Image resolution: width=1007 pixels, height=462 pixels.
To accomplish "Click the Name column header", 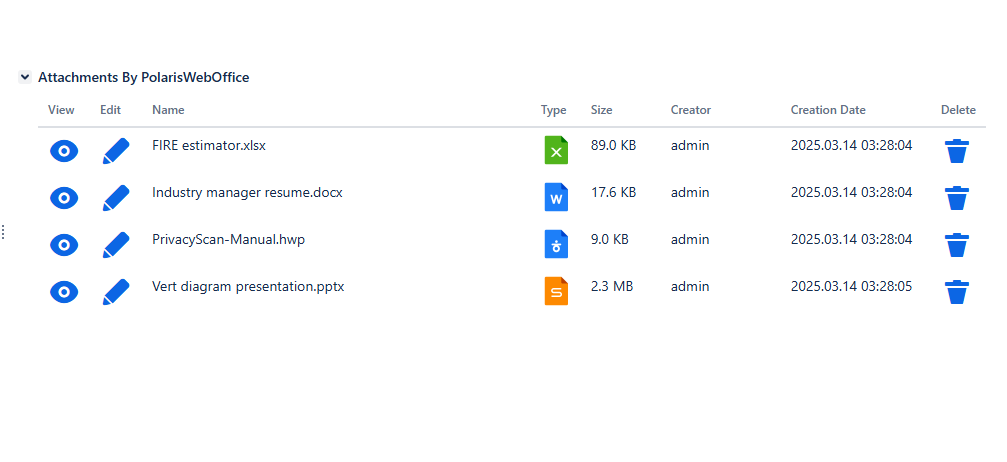I will tap(168, 110).
